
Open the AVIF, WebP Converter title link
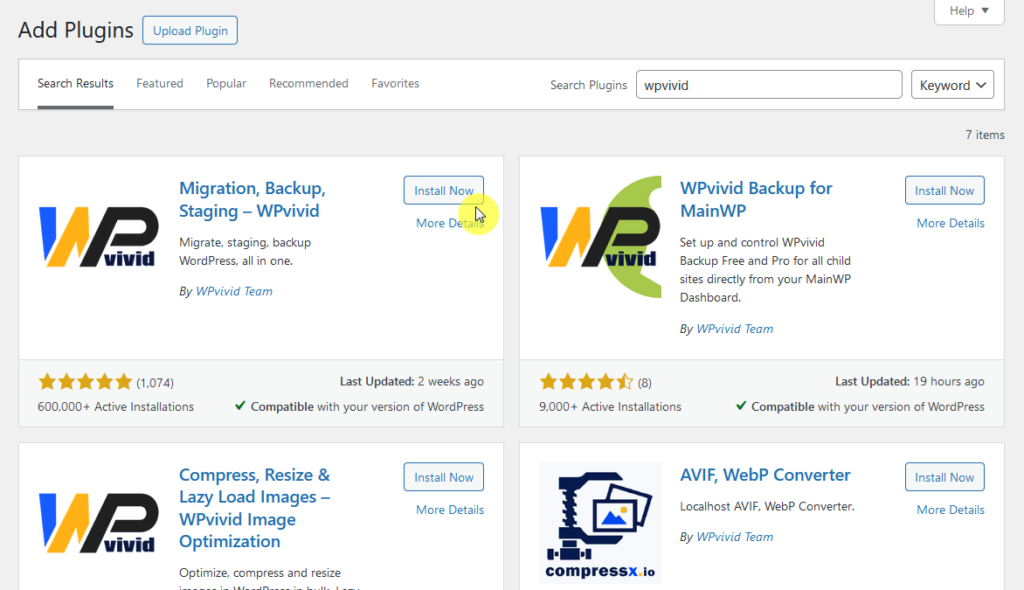pos(765,475)
